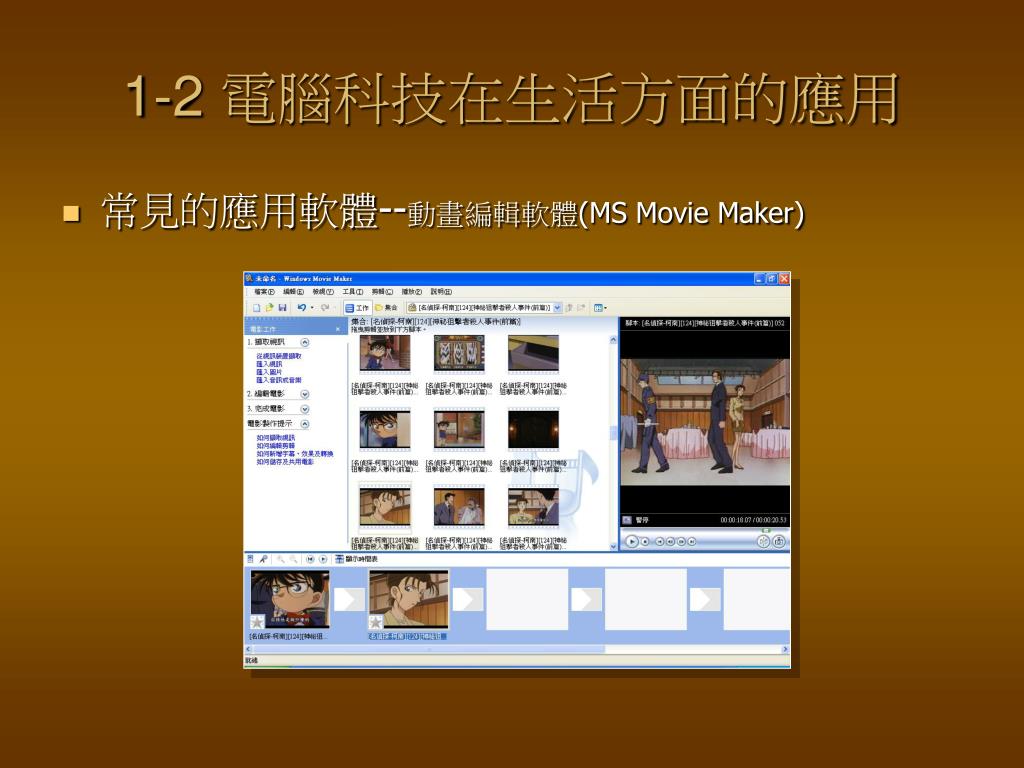The width and height of the screenshot is (1024, 768).
Task: Collapse the Movie Making Tips section
Action: point(304,424)
